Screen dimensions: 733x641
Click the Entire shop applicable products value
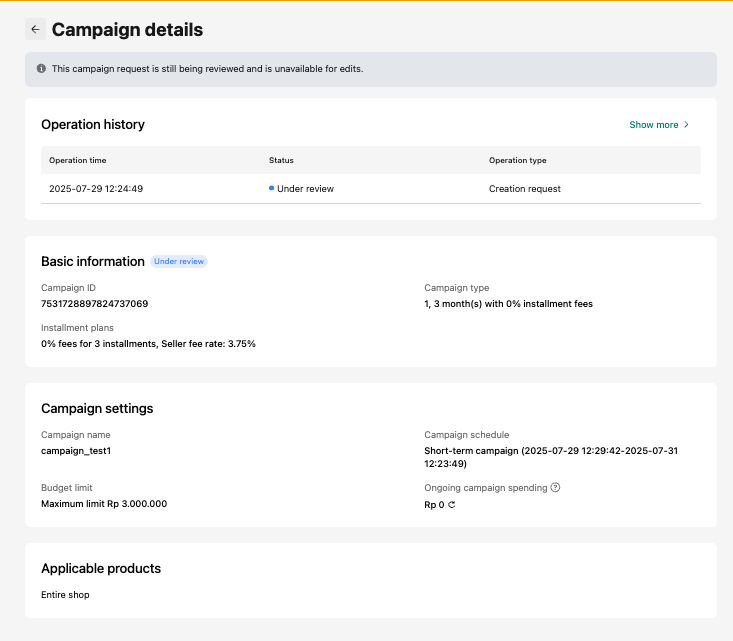[65, 595]
